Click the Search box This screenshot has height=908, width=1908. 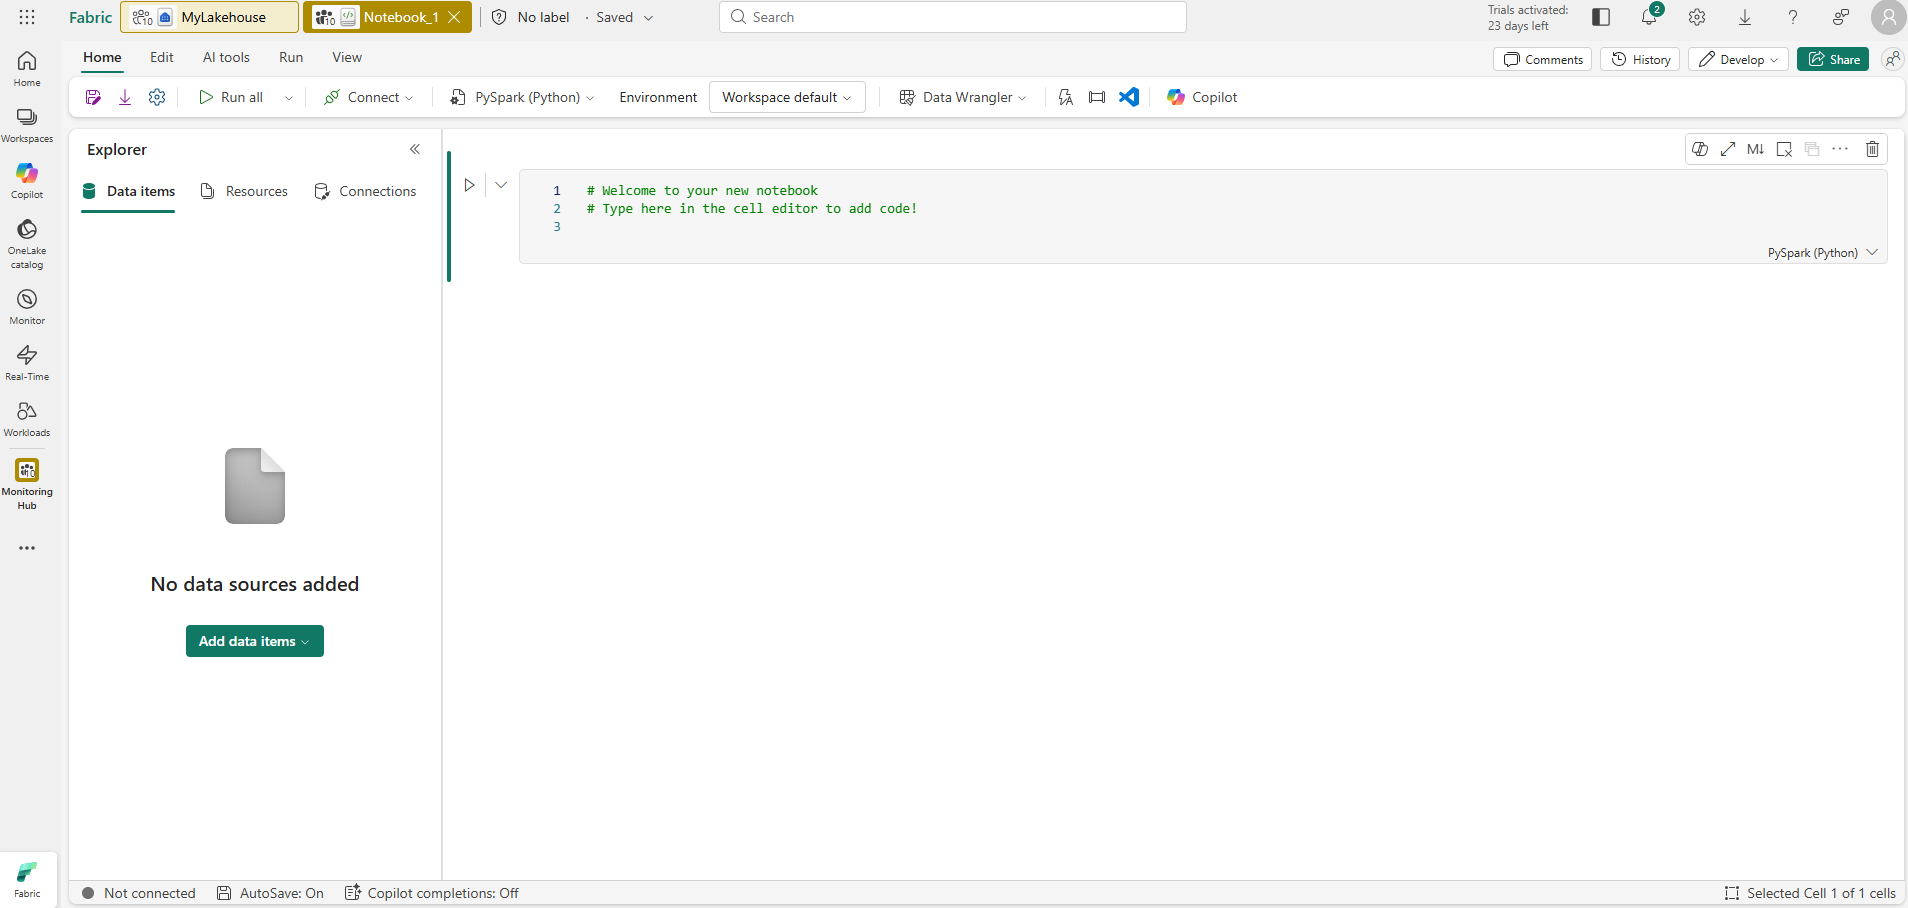[x=953, y=17]
